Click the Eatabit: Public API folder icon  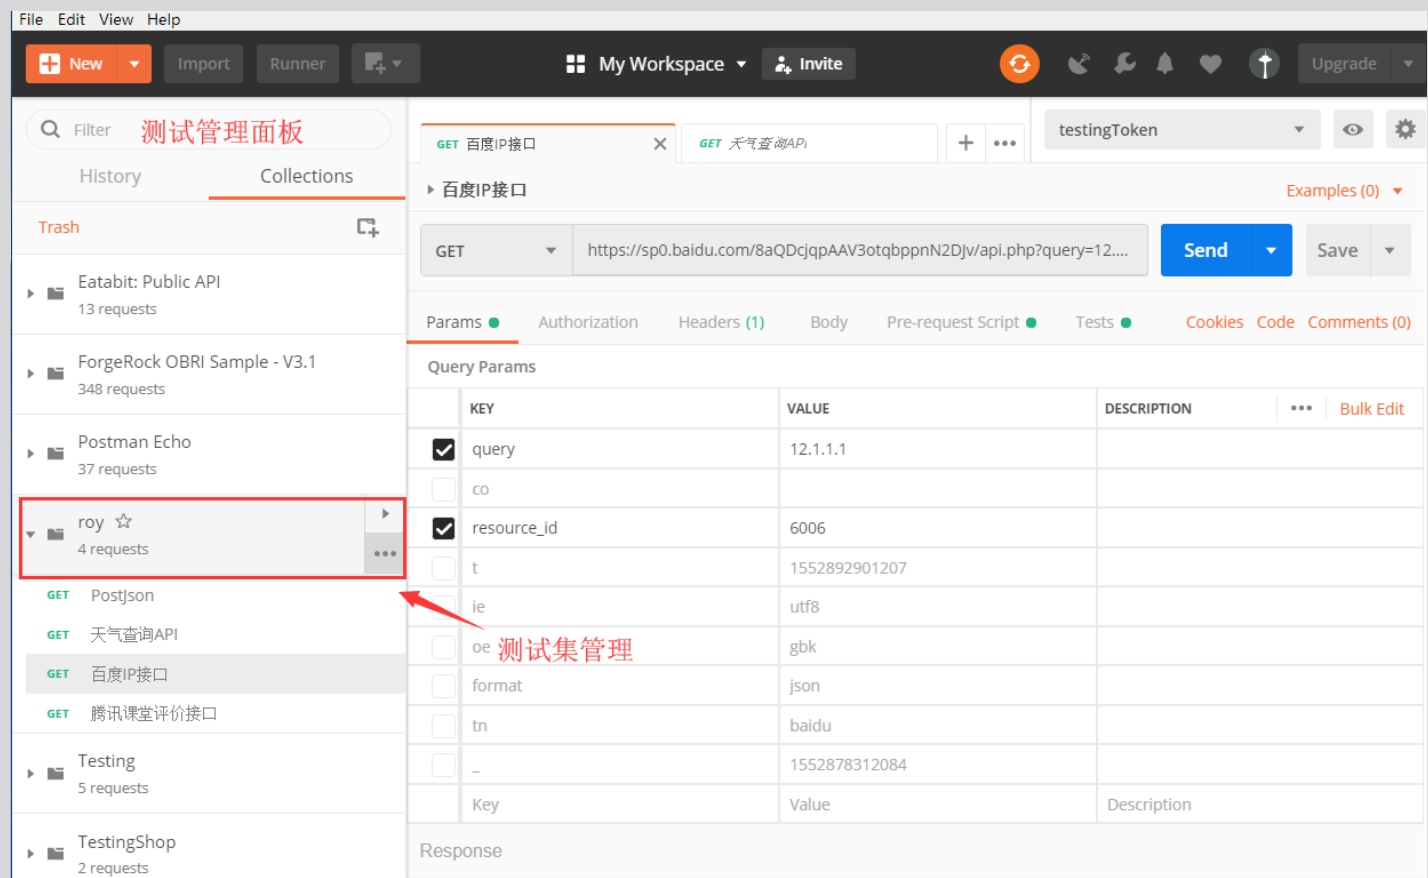click(x=56, y=294)
